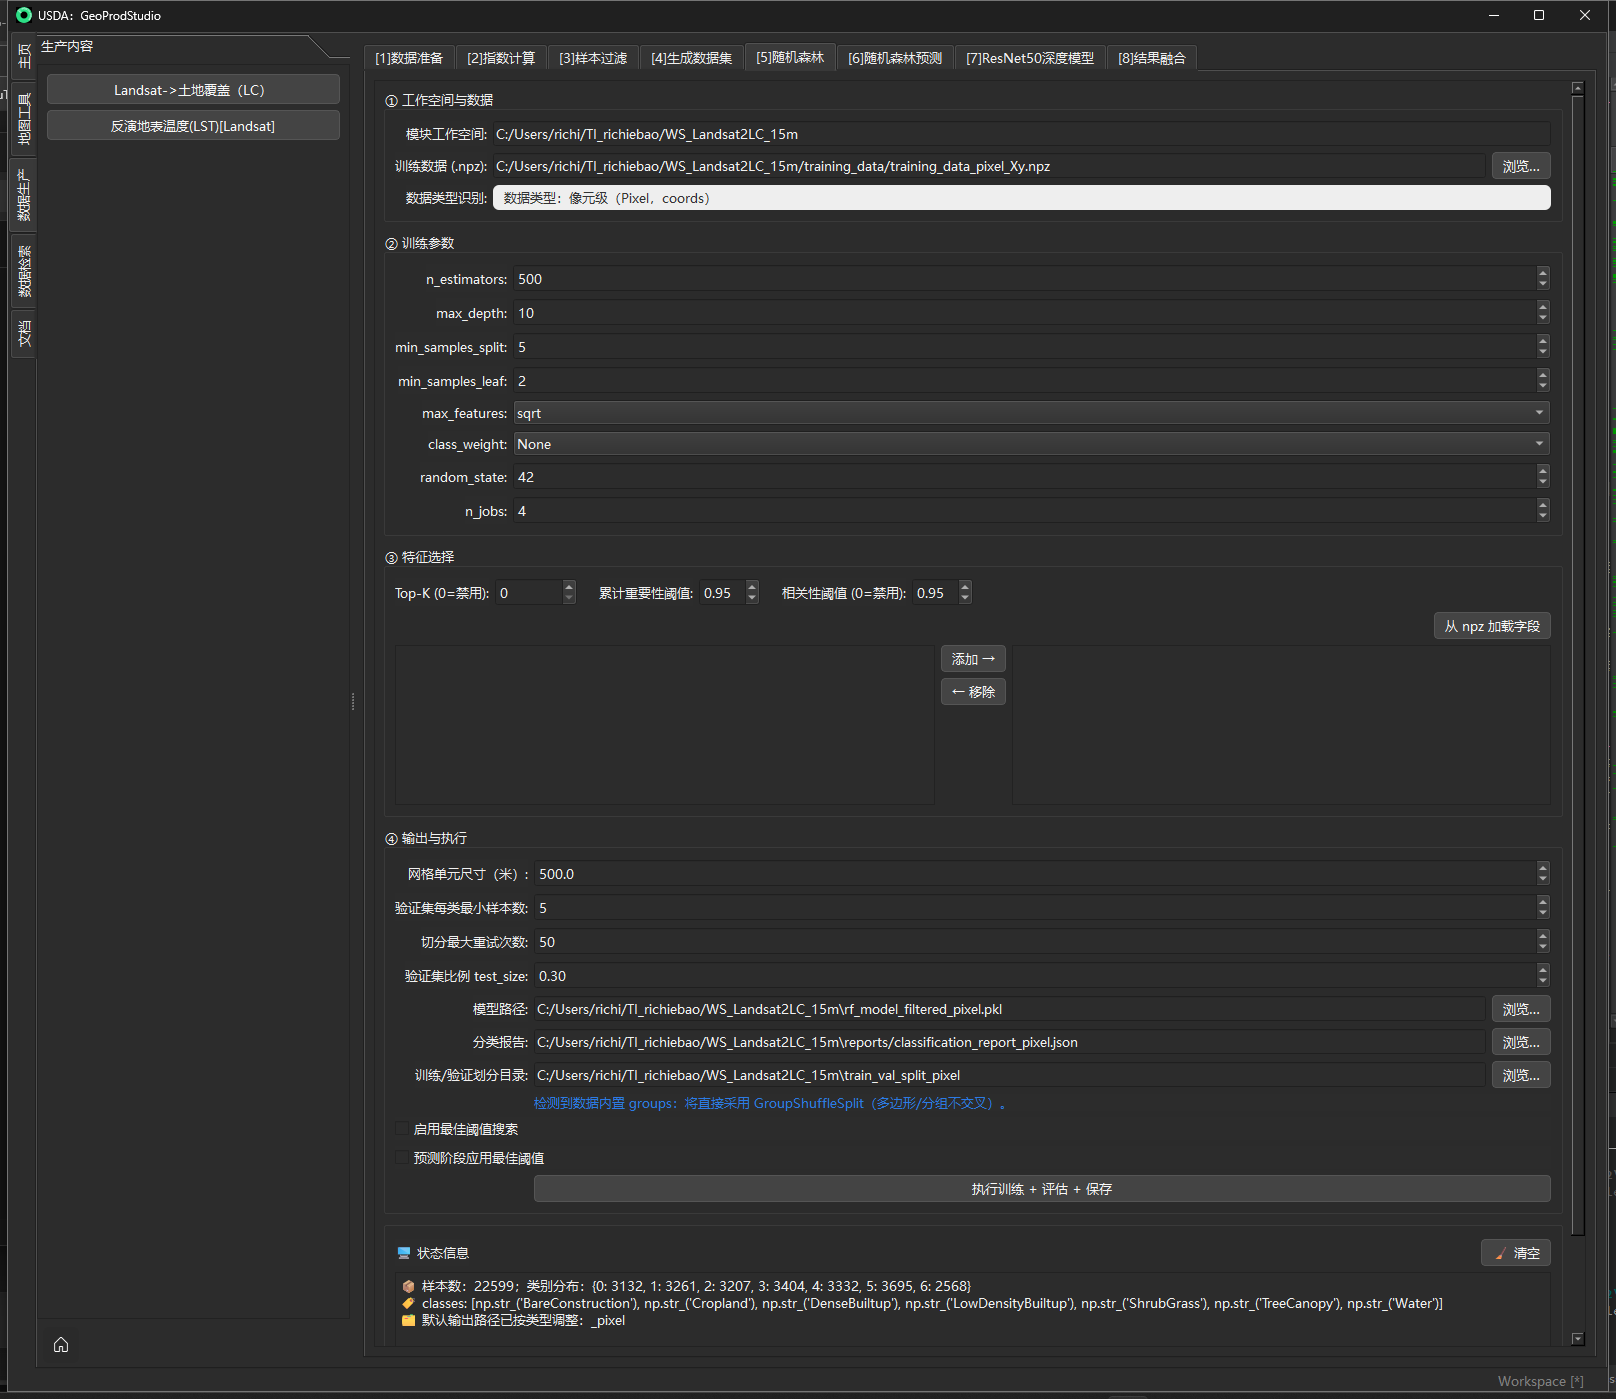
Task: Switch to the [6]随机森林预测 tab
Action: [x=895, y=58]
